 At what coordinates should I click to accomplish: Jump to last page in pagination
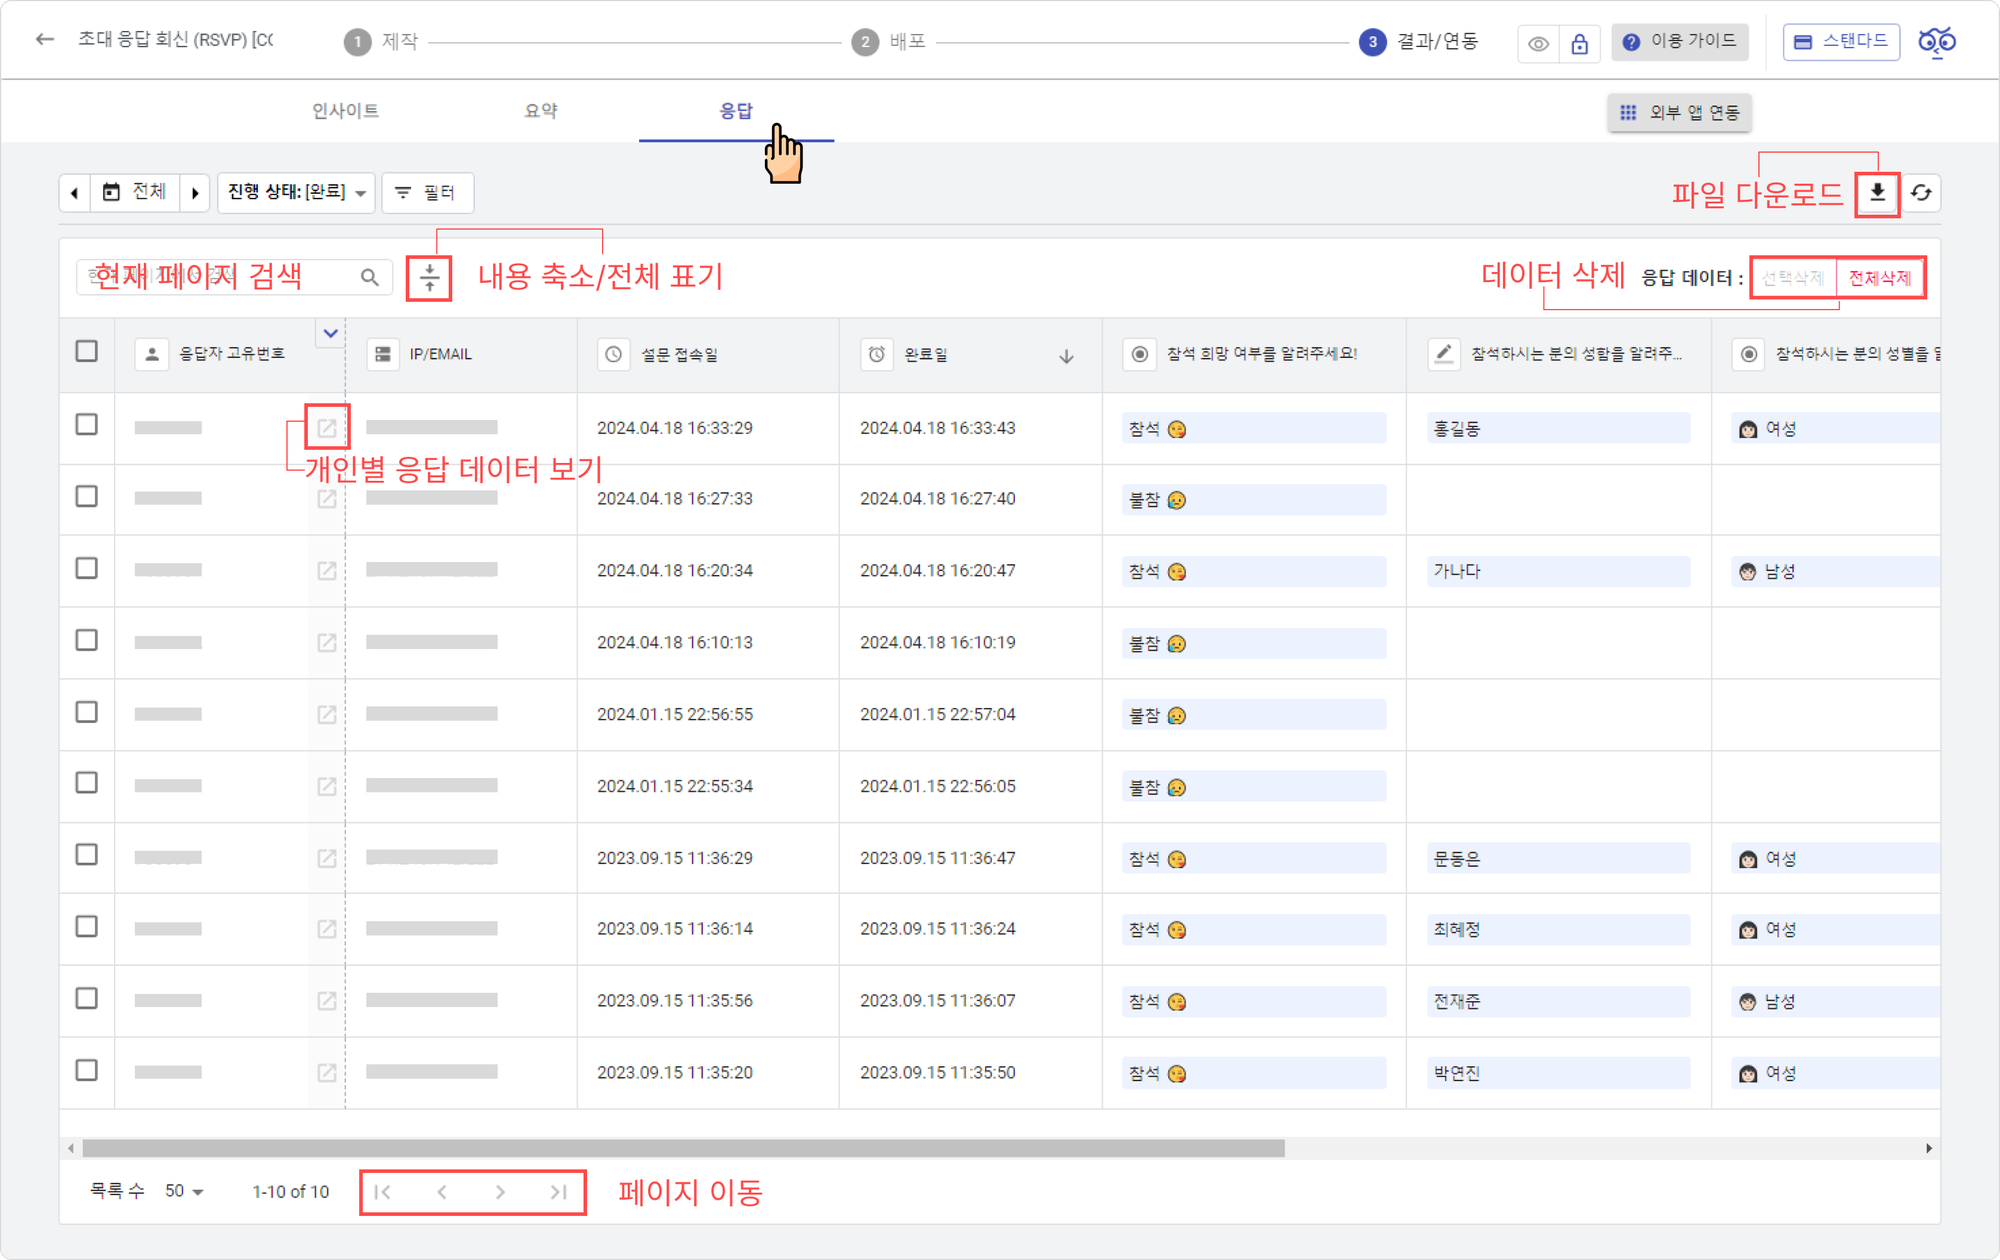point(559,1192)
